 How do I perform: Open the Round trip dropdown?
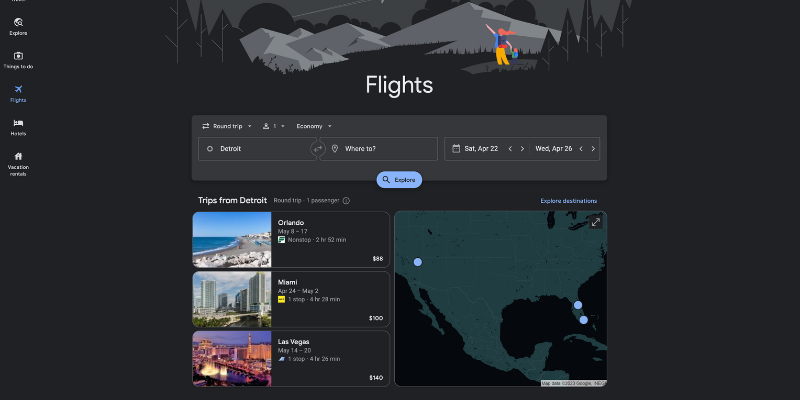[x=227, y=126]
